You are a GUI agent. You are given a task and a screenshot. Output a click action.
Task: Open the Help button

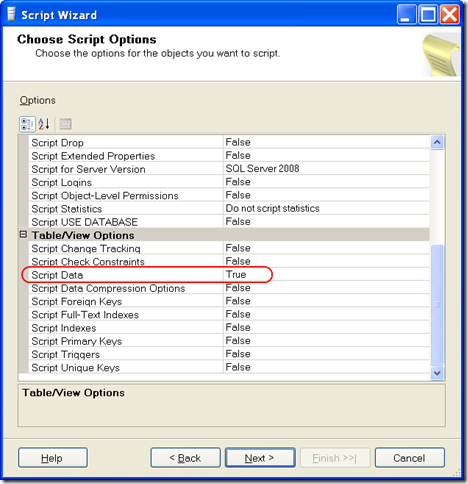point(53,458)
